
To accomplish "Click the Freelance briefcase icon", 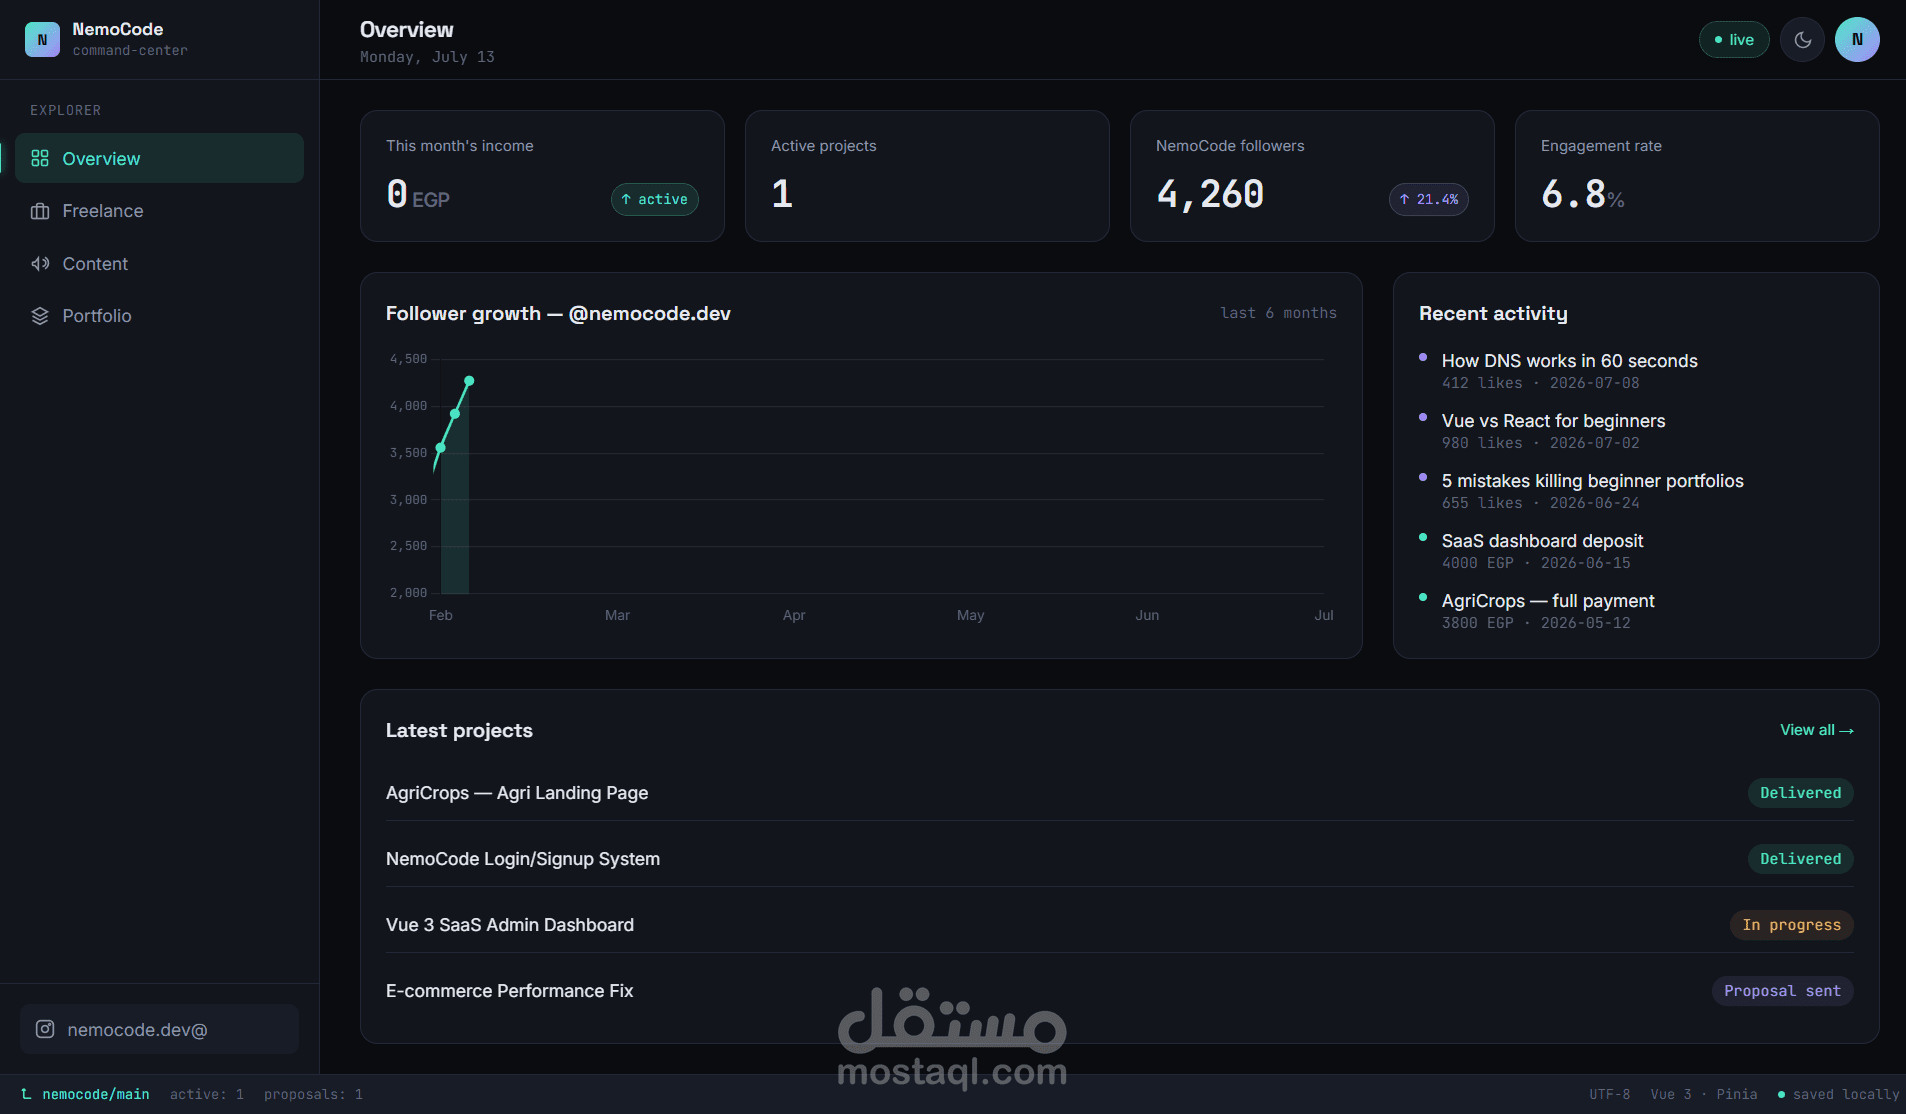I will [40, 211].
